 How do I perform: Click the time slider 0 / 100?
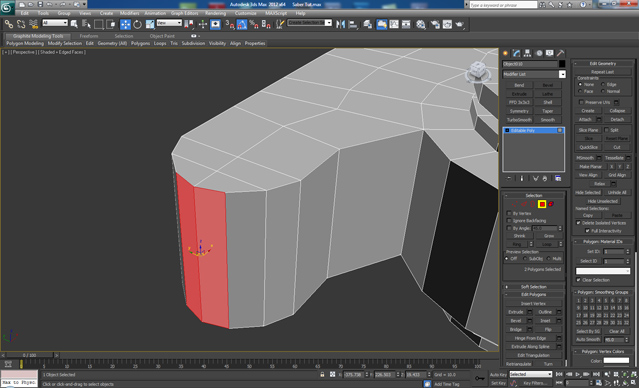click(29, 355)
